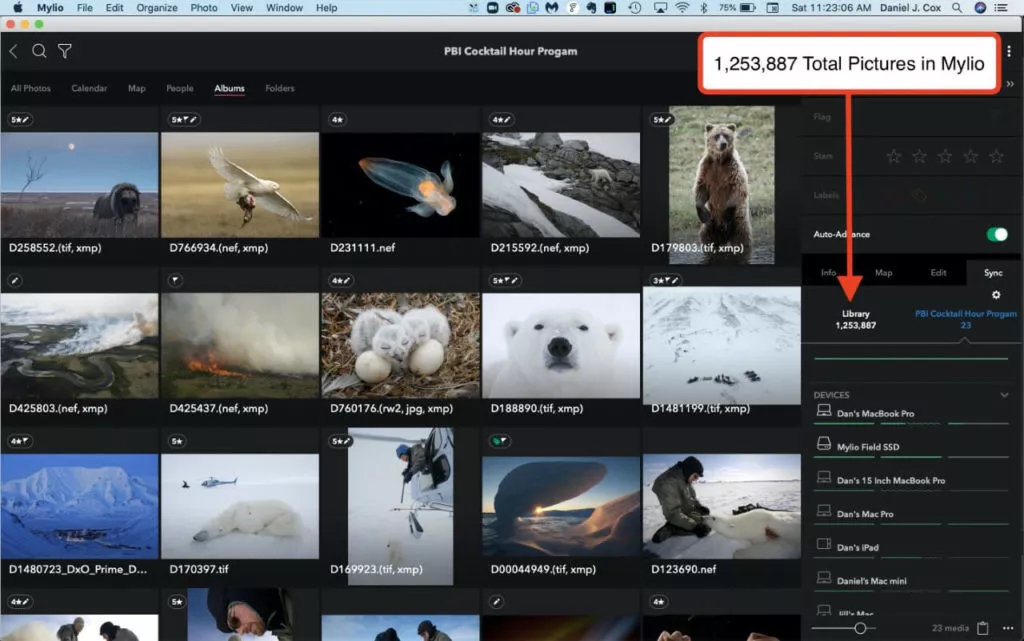
Task: Open the Time Machine menu bar icon
Action: tap(635, 8)
